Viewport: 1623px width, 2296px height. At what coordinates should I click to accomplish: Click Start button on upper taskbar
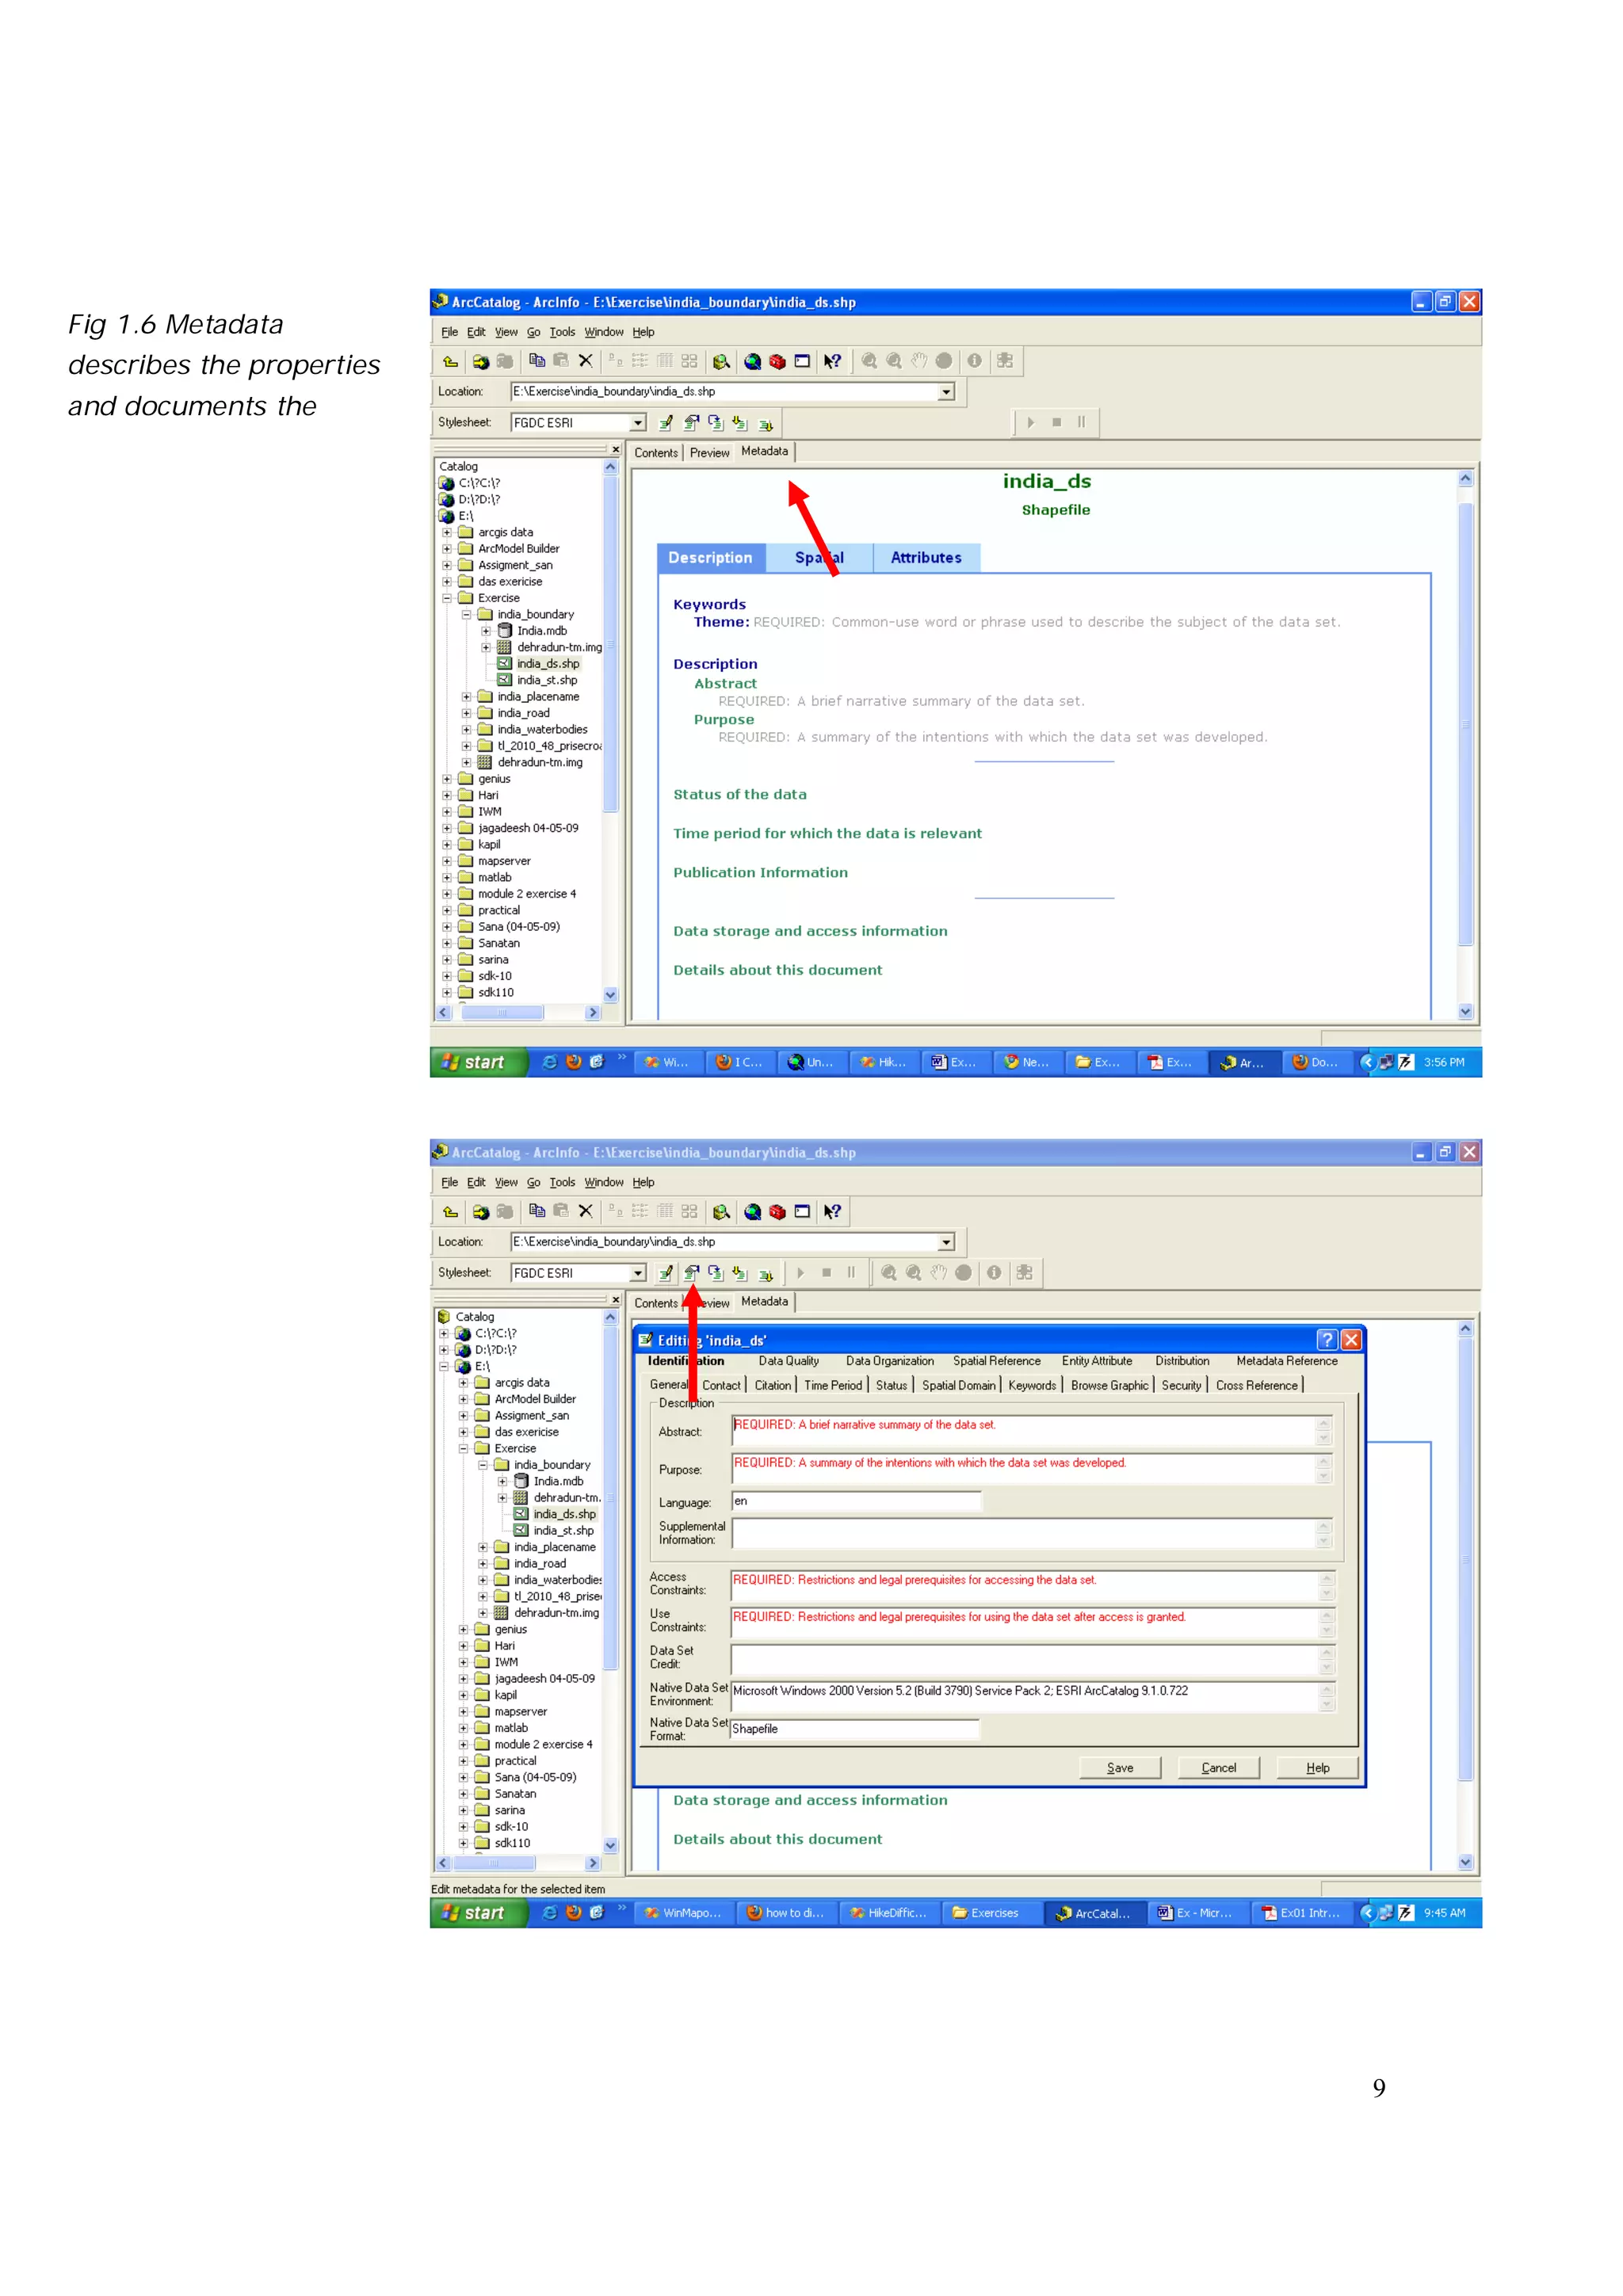point(478,1062)
